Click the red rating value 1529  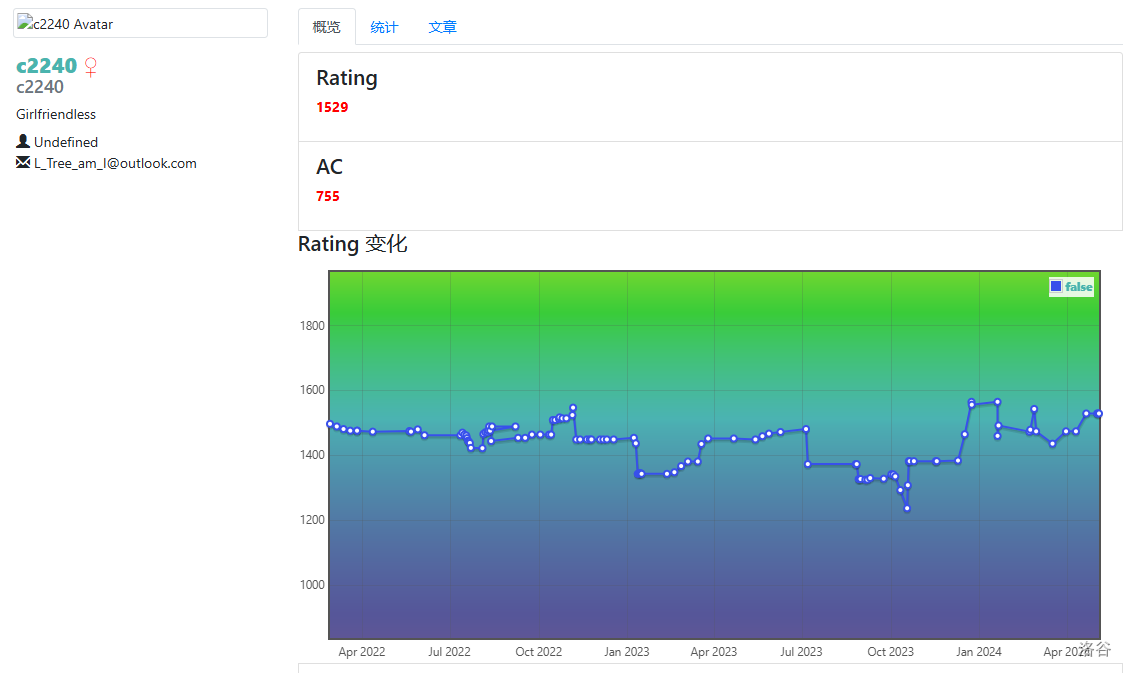[x=332, y=107]
